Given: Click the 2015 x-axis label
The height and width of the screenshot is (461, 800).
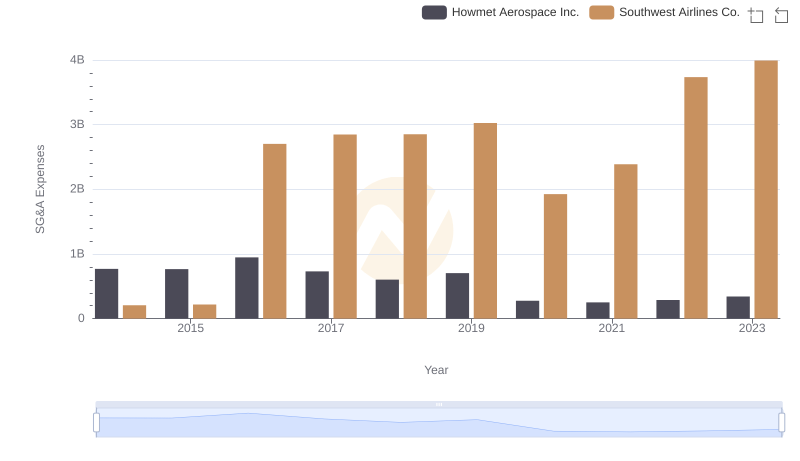Looking at the screenshot, I should (x=190, y=328).
